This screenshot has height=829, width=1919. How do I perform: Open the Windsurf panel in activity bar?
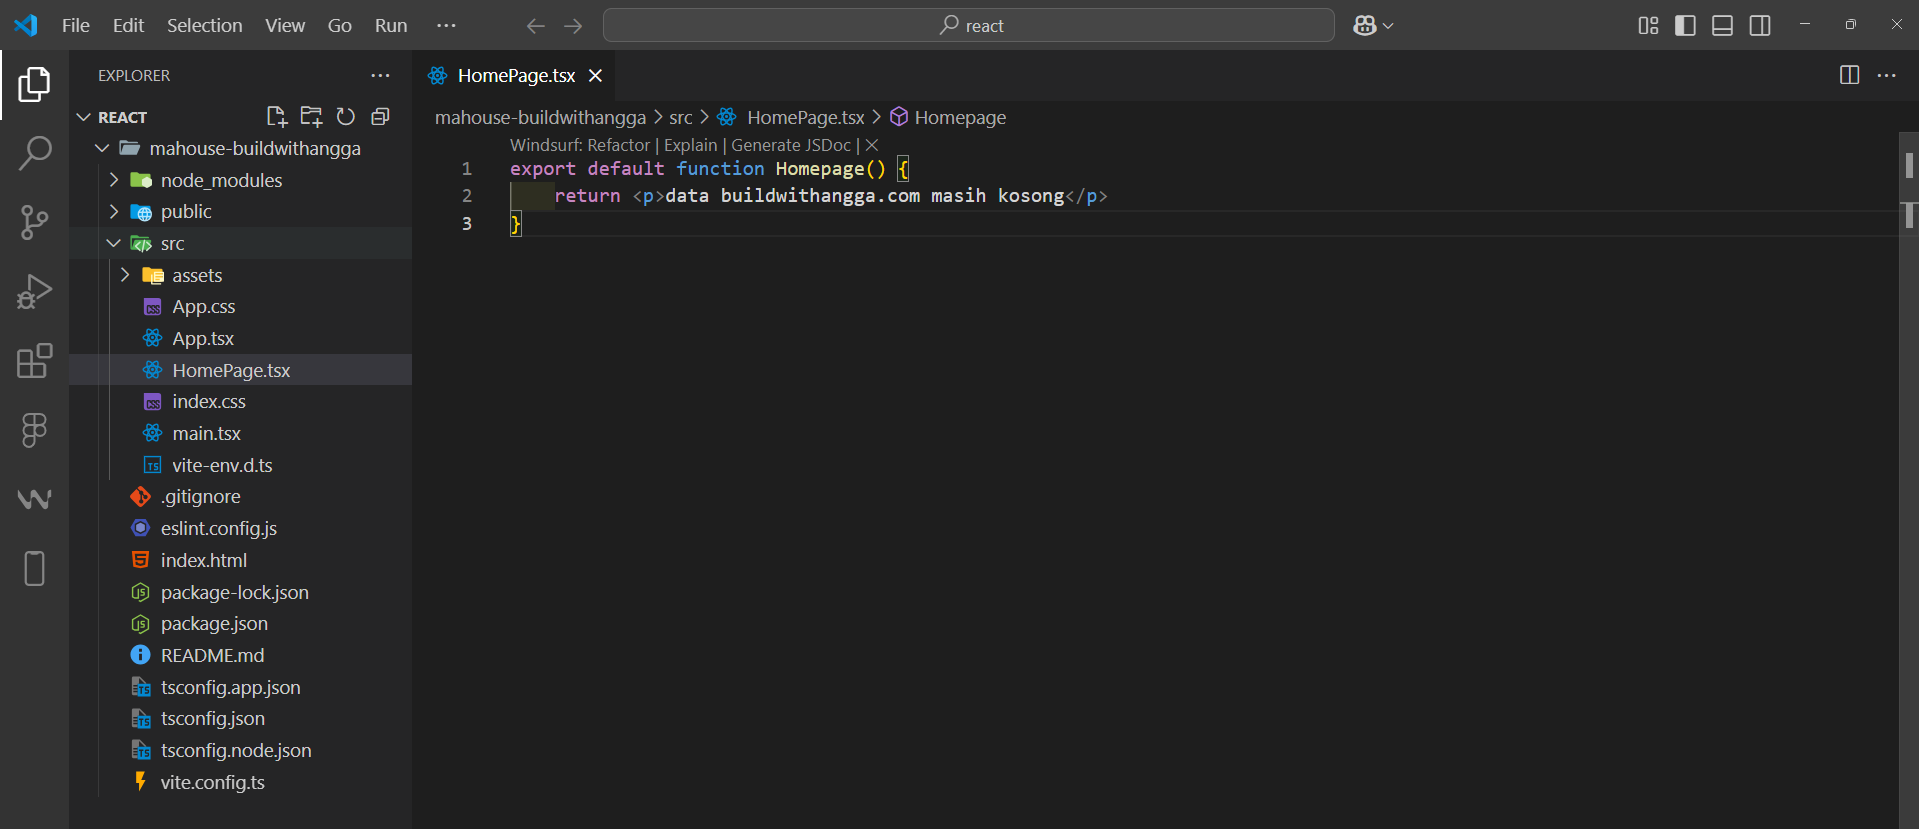pyautogui.click(x=34, y=499)
